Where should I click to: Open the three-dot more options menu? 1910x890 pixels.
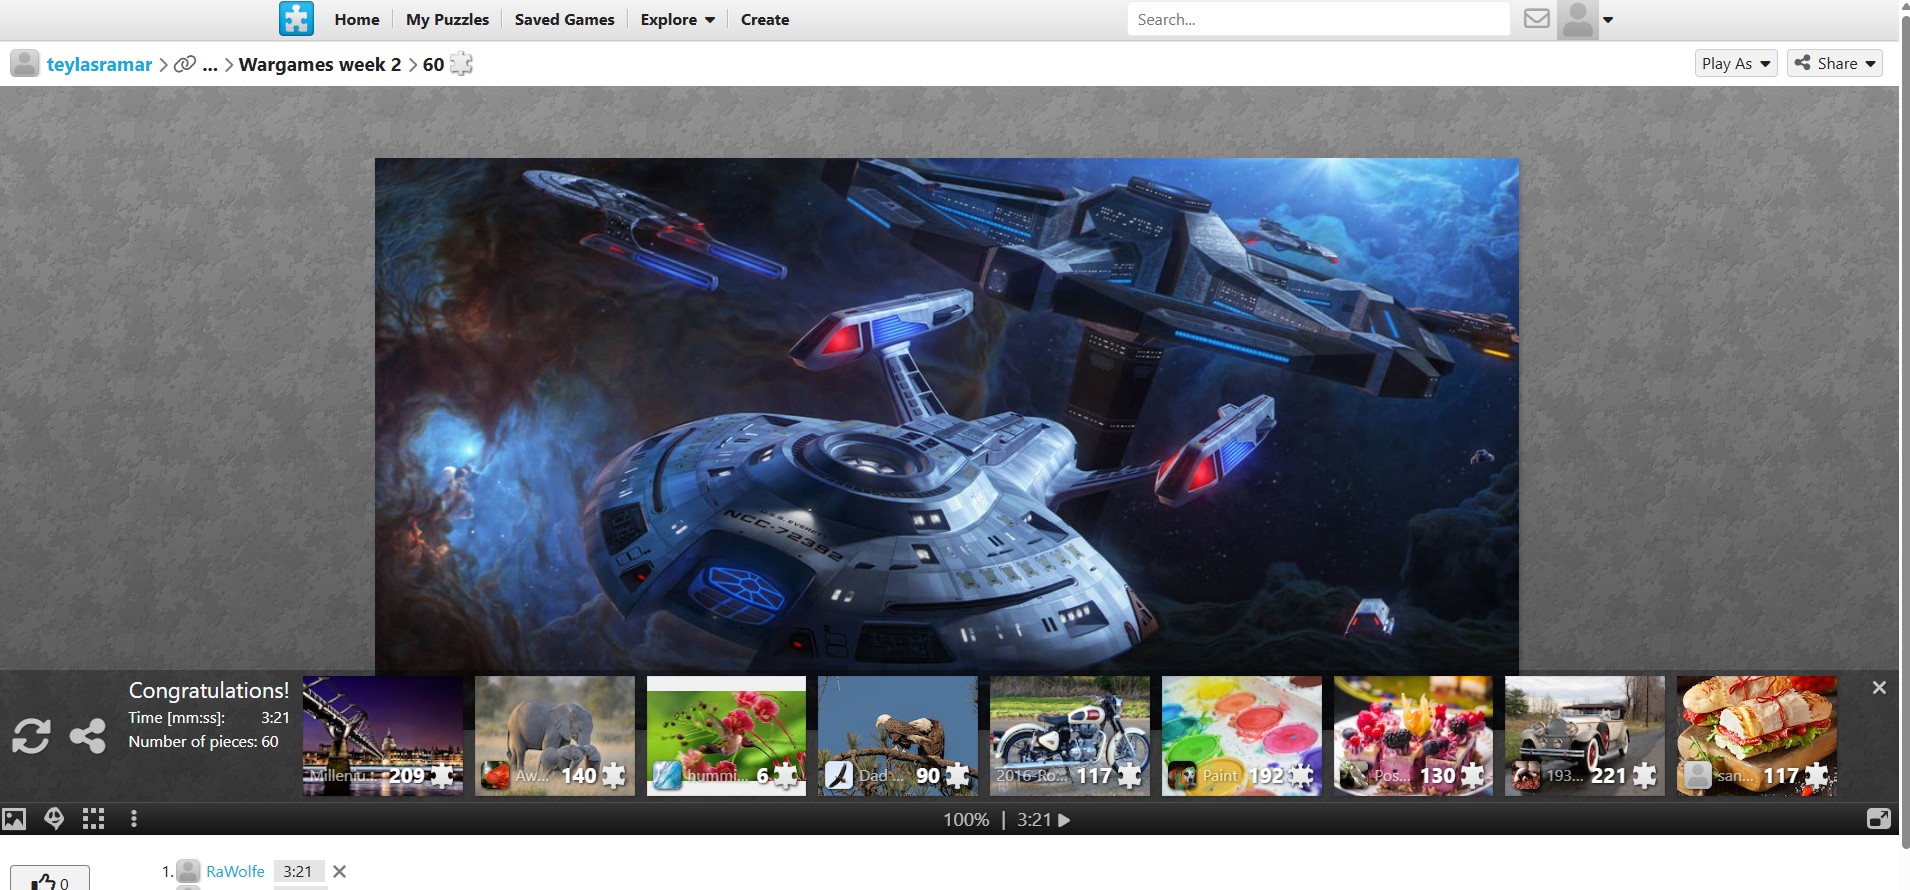[134, 820]
